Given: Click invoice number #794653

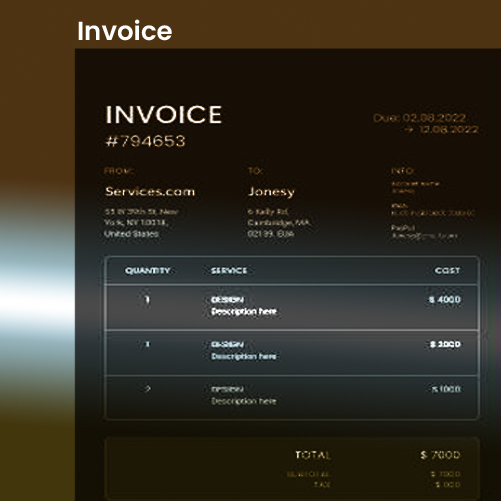Looking at the screenshot, I should 145,141.
